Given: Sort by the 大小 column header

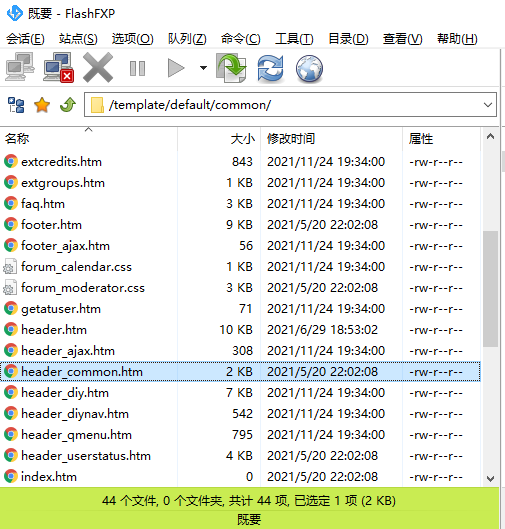Looking at the screenshot, I should pyautogui.click(x=219, y=139).
